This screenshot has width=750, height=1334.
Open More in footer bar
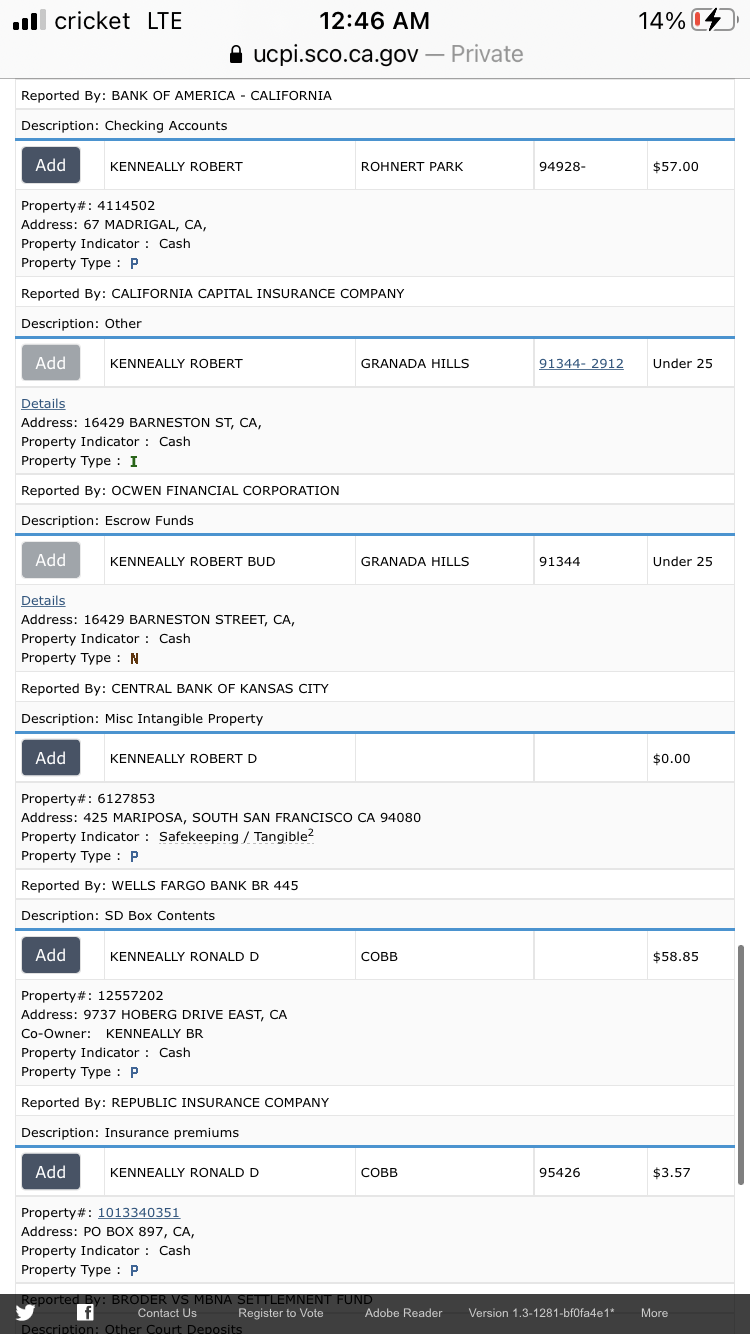654,1313
